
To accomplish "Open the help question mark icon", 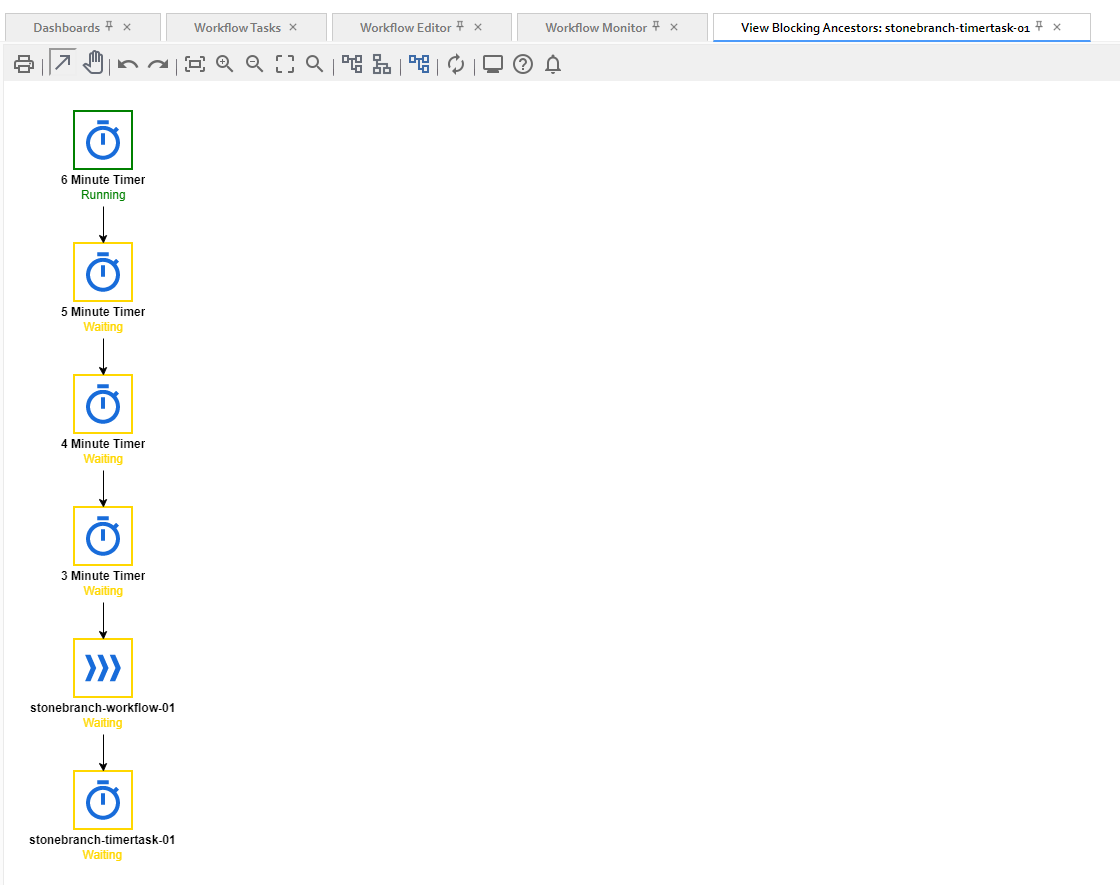I will tap(523, 65).
